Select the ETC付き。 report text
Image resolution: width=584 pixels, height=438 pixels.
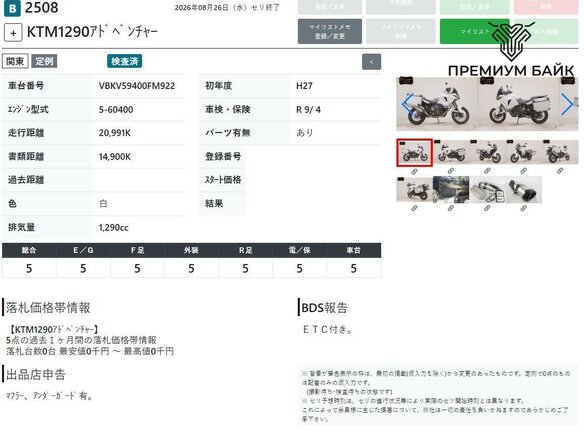coord(327,330)
